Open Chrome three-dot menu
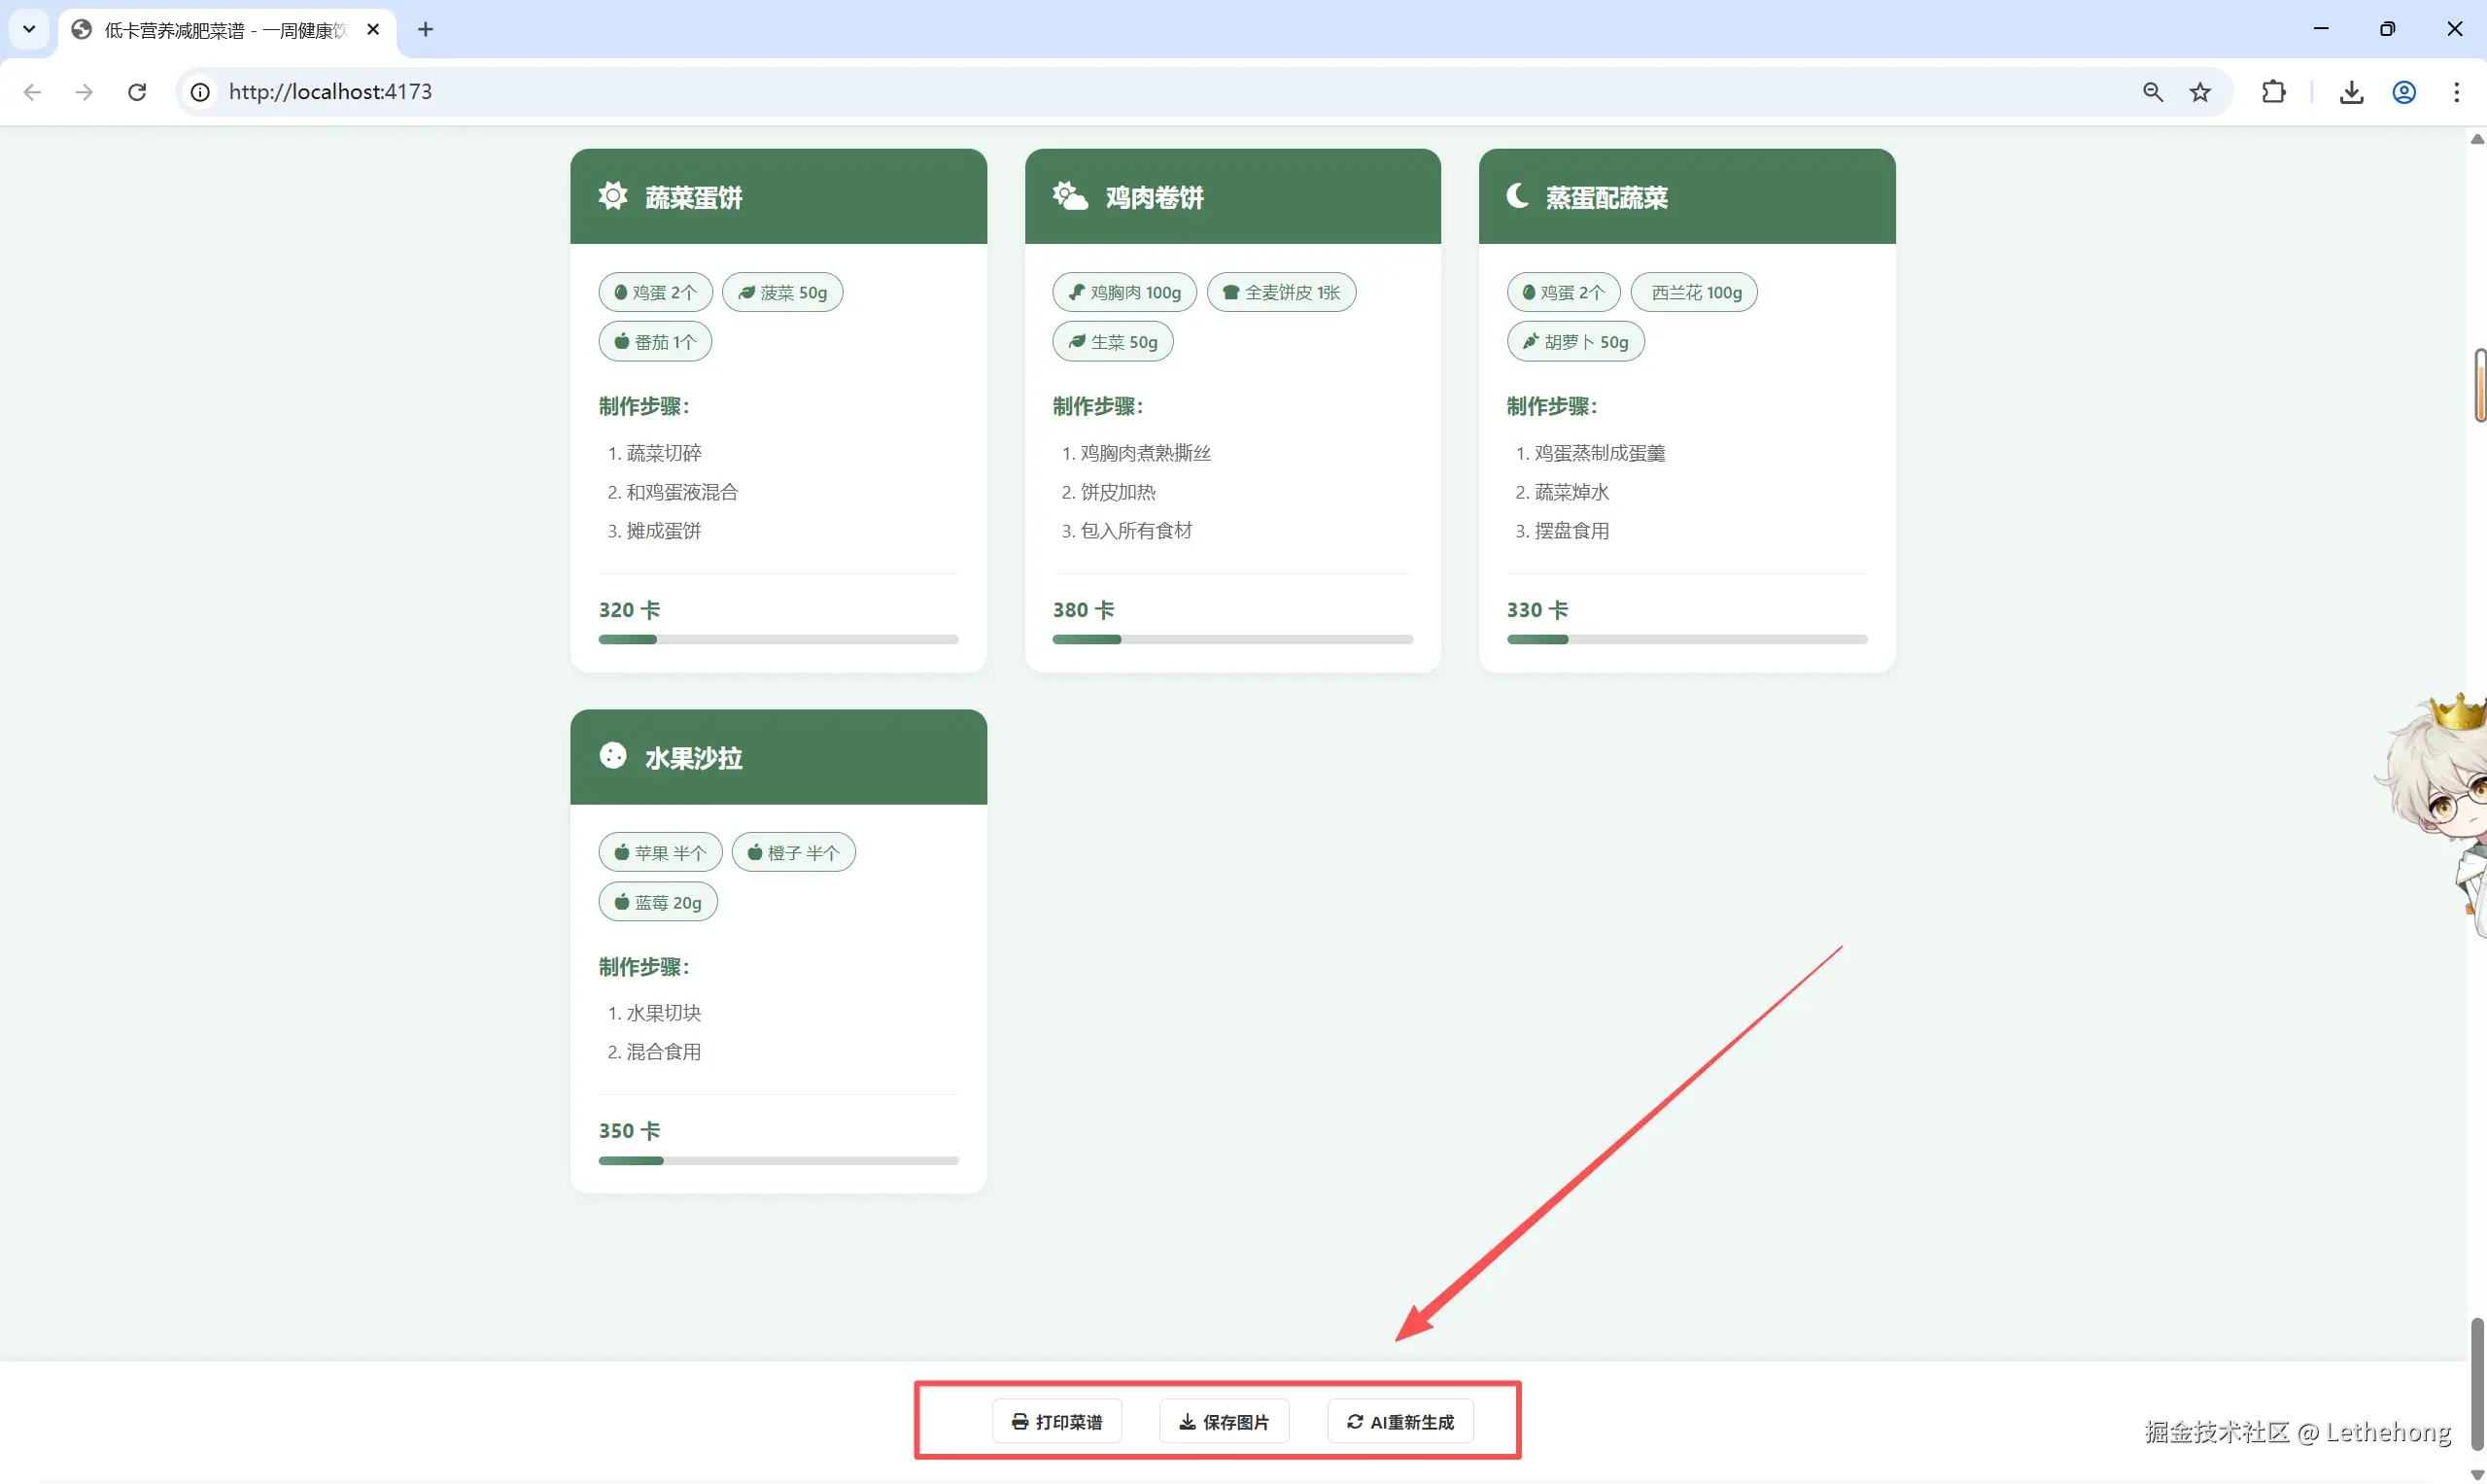Image resolution: width=2487 pixels, height=1484 pixels. (2456, 92)
